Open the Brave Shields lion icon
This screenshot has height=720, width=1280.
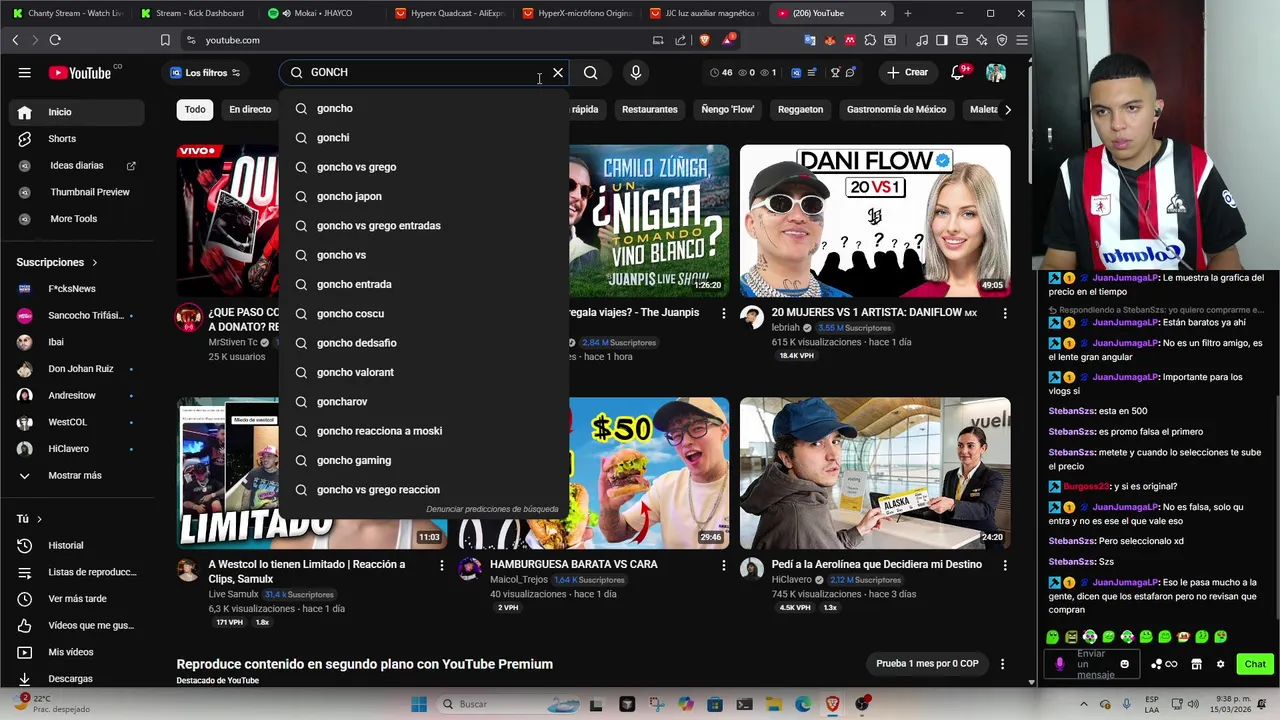705,40
